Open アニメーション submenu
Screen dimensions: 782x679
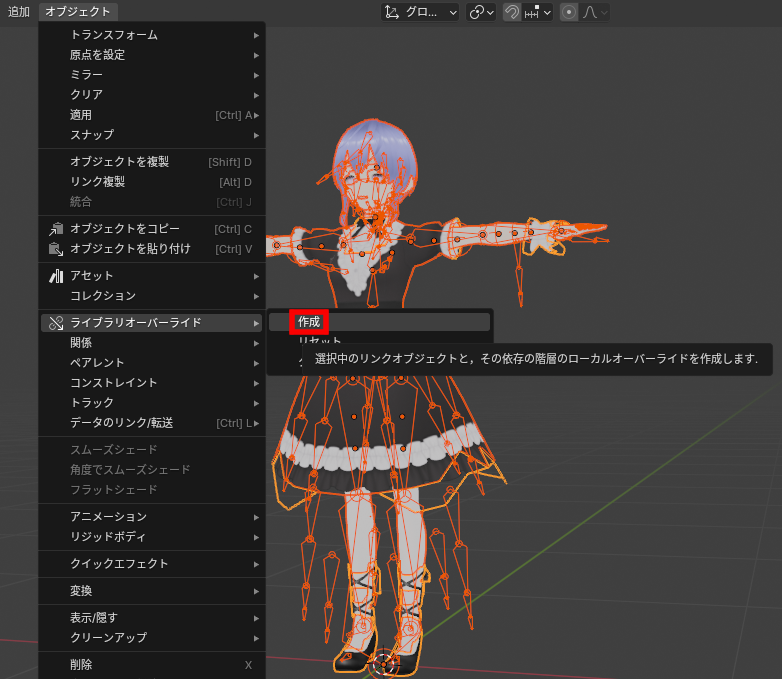(x=152, y=517)
